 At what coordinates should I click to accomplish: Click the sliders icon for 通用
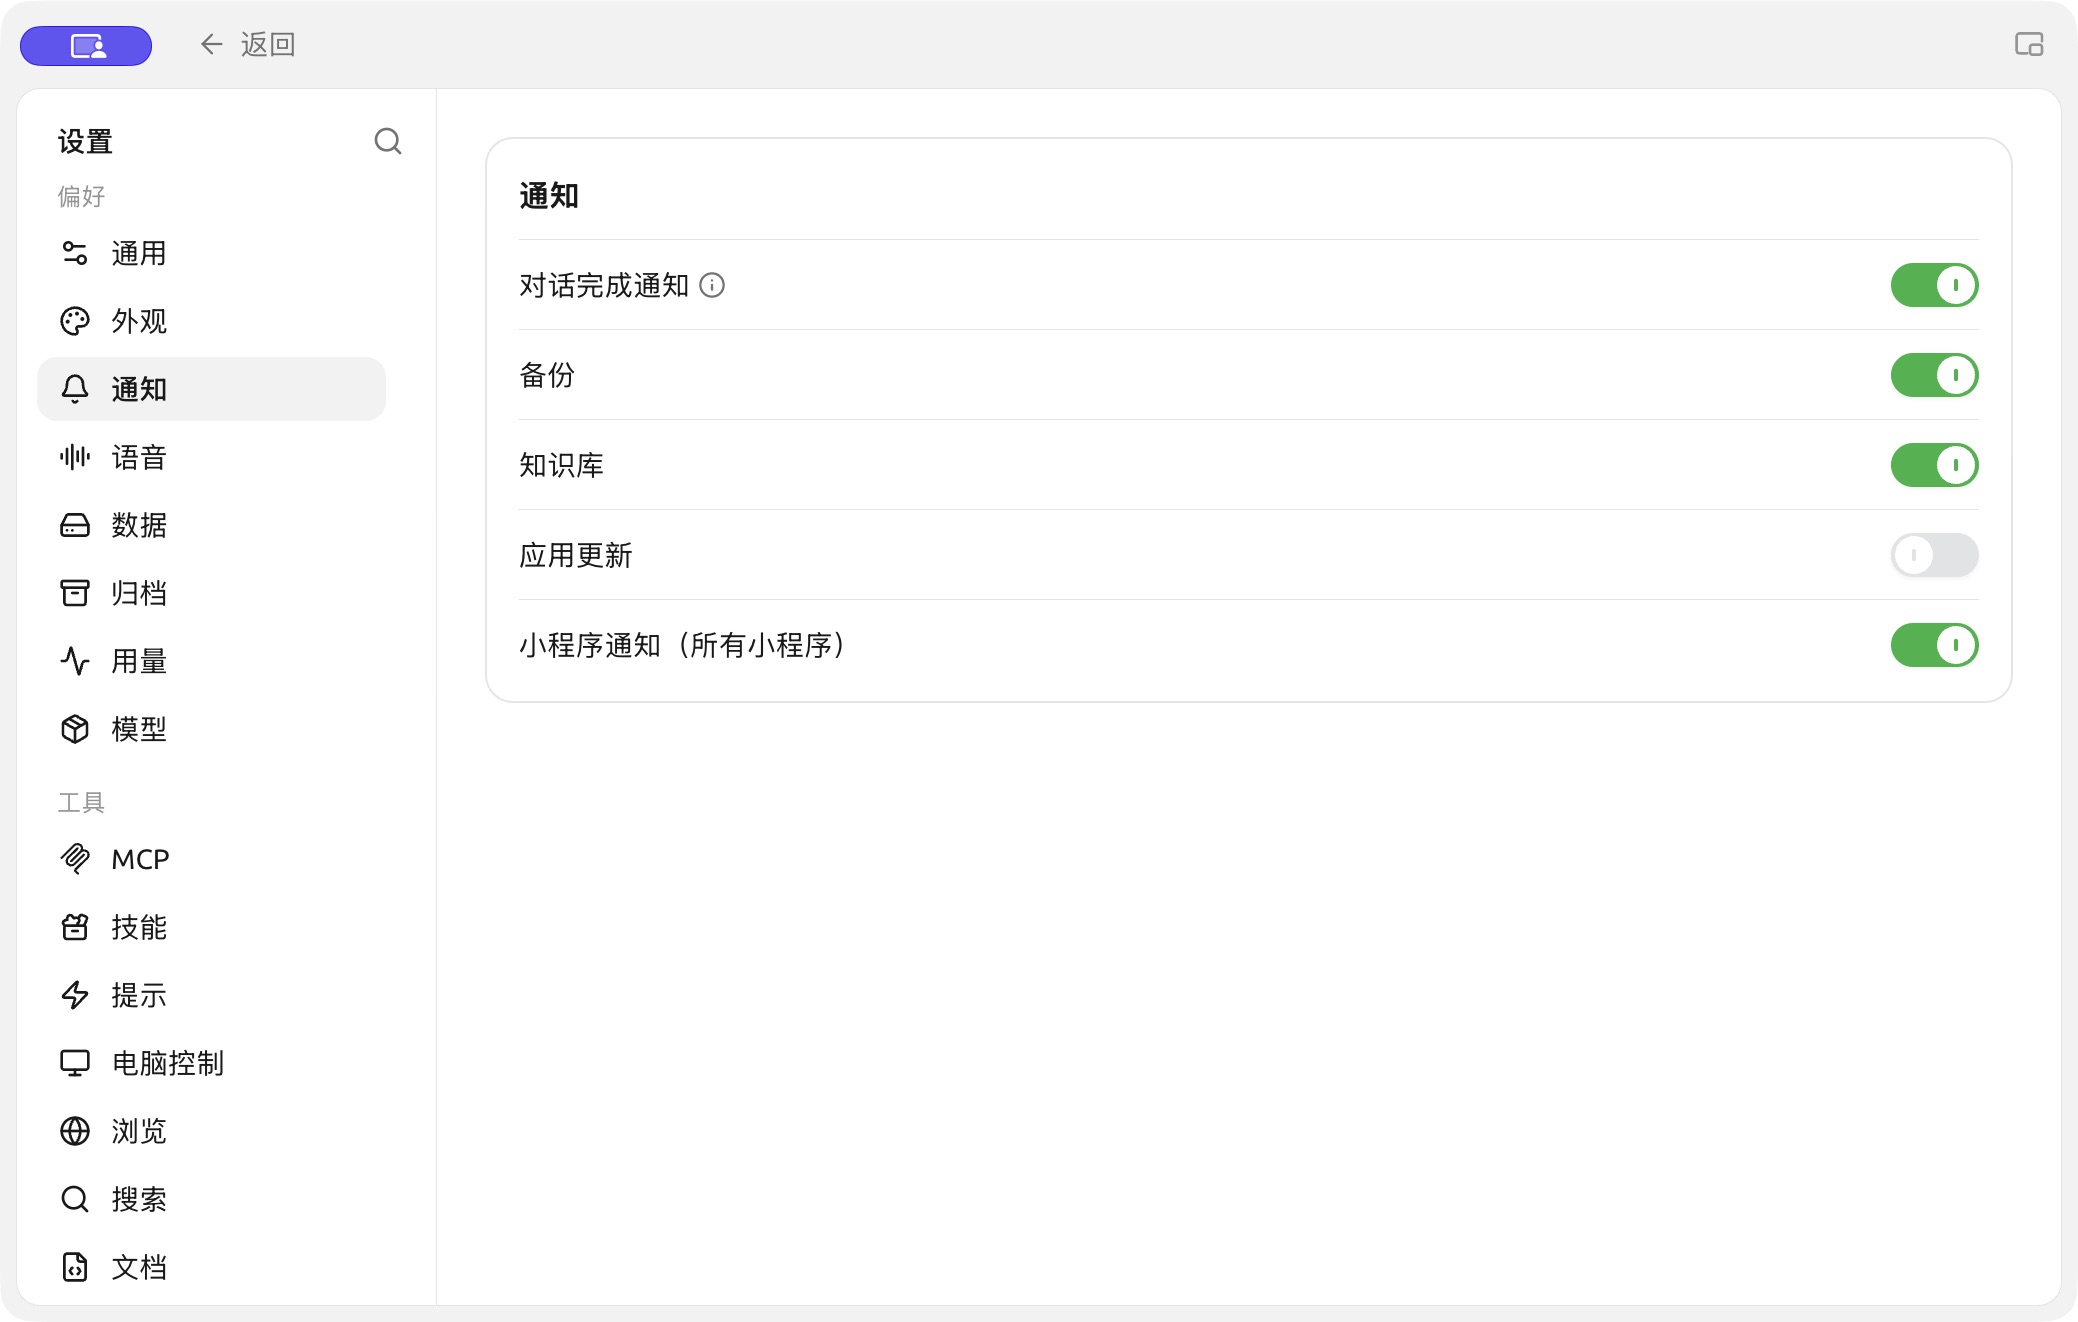click(x=75, y=253)
